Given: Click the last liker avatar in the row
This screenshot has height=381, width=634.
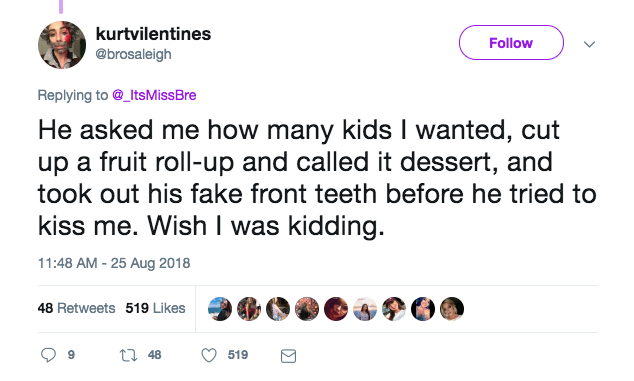Looking at the screenshot, I should [x=452, y=309].
